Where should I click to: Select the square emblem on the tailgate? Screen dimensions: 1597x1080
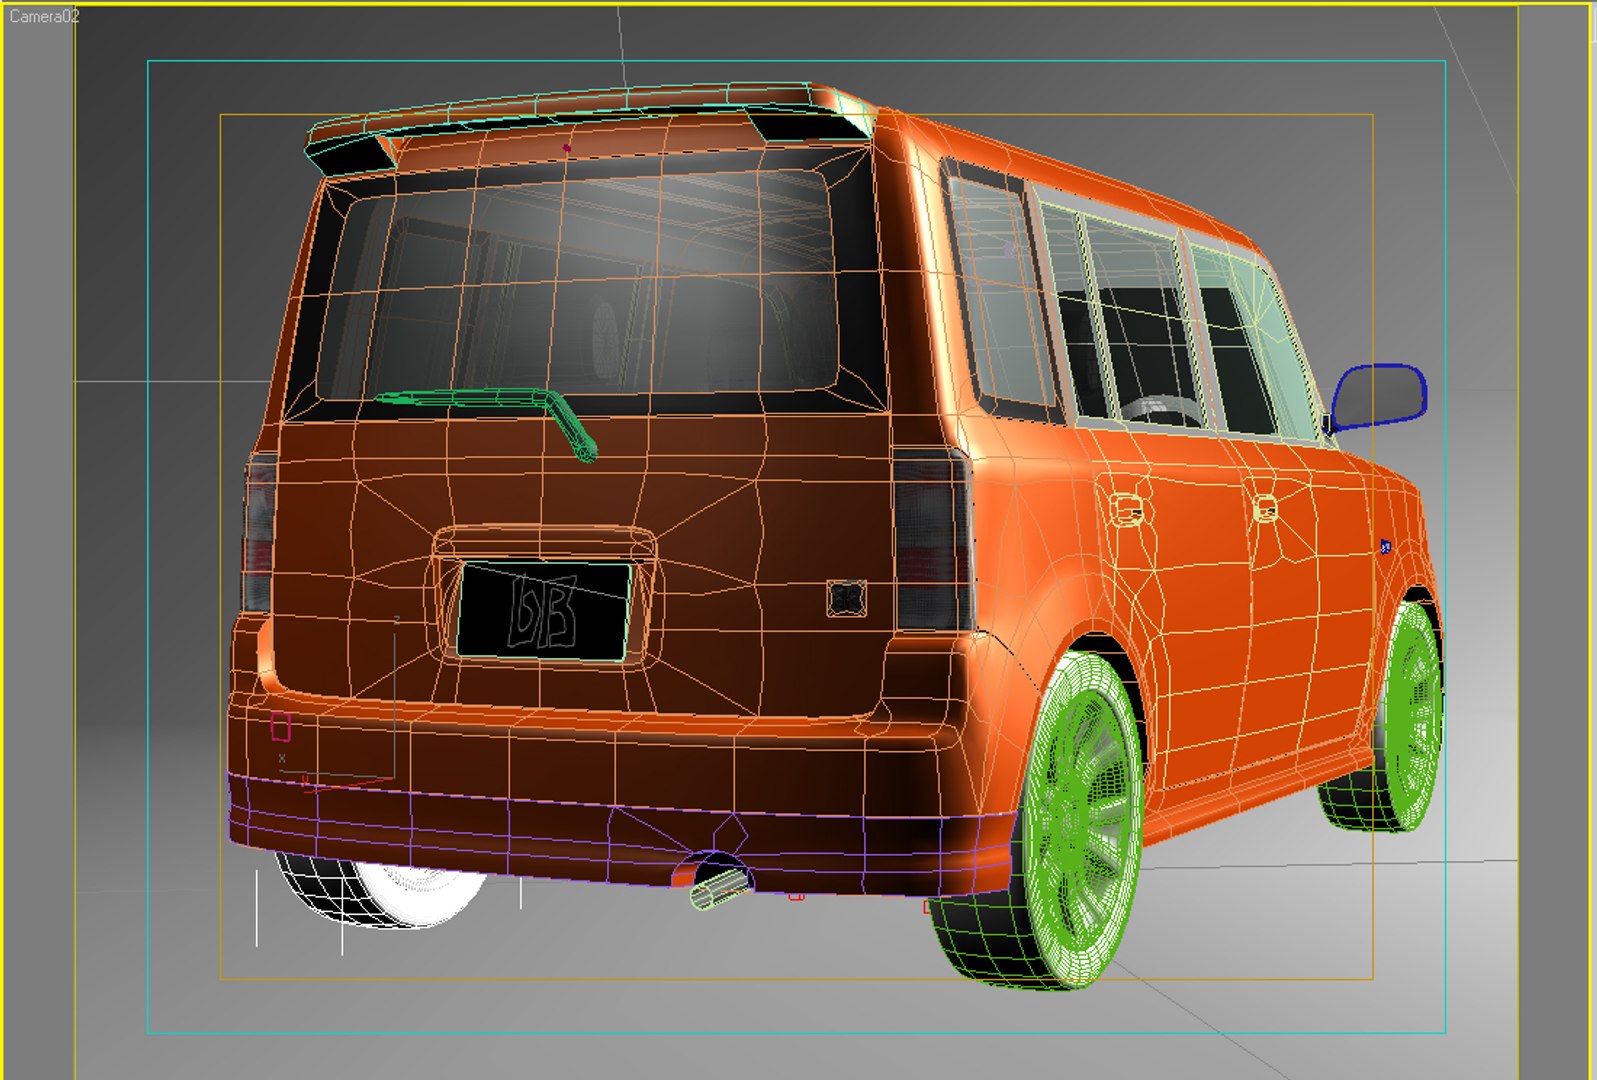point(847,598)
